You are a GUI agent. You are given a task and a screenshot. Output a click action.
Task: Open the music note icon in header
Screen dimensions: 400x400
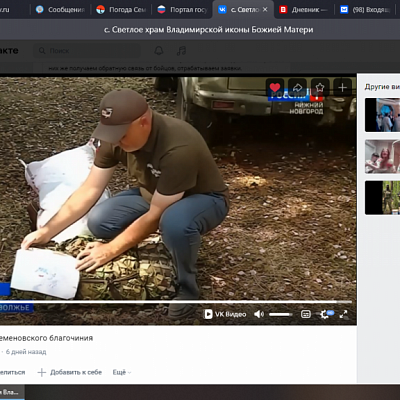[181, 51]
